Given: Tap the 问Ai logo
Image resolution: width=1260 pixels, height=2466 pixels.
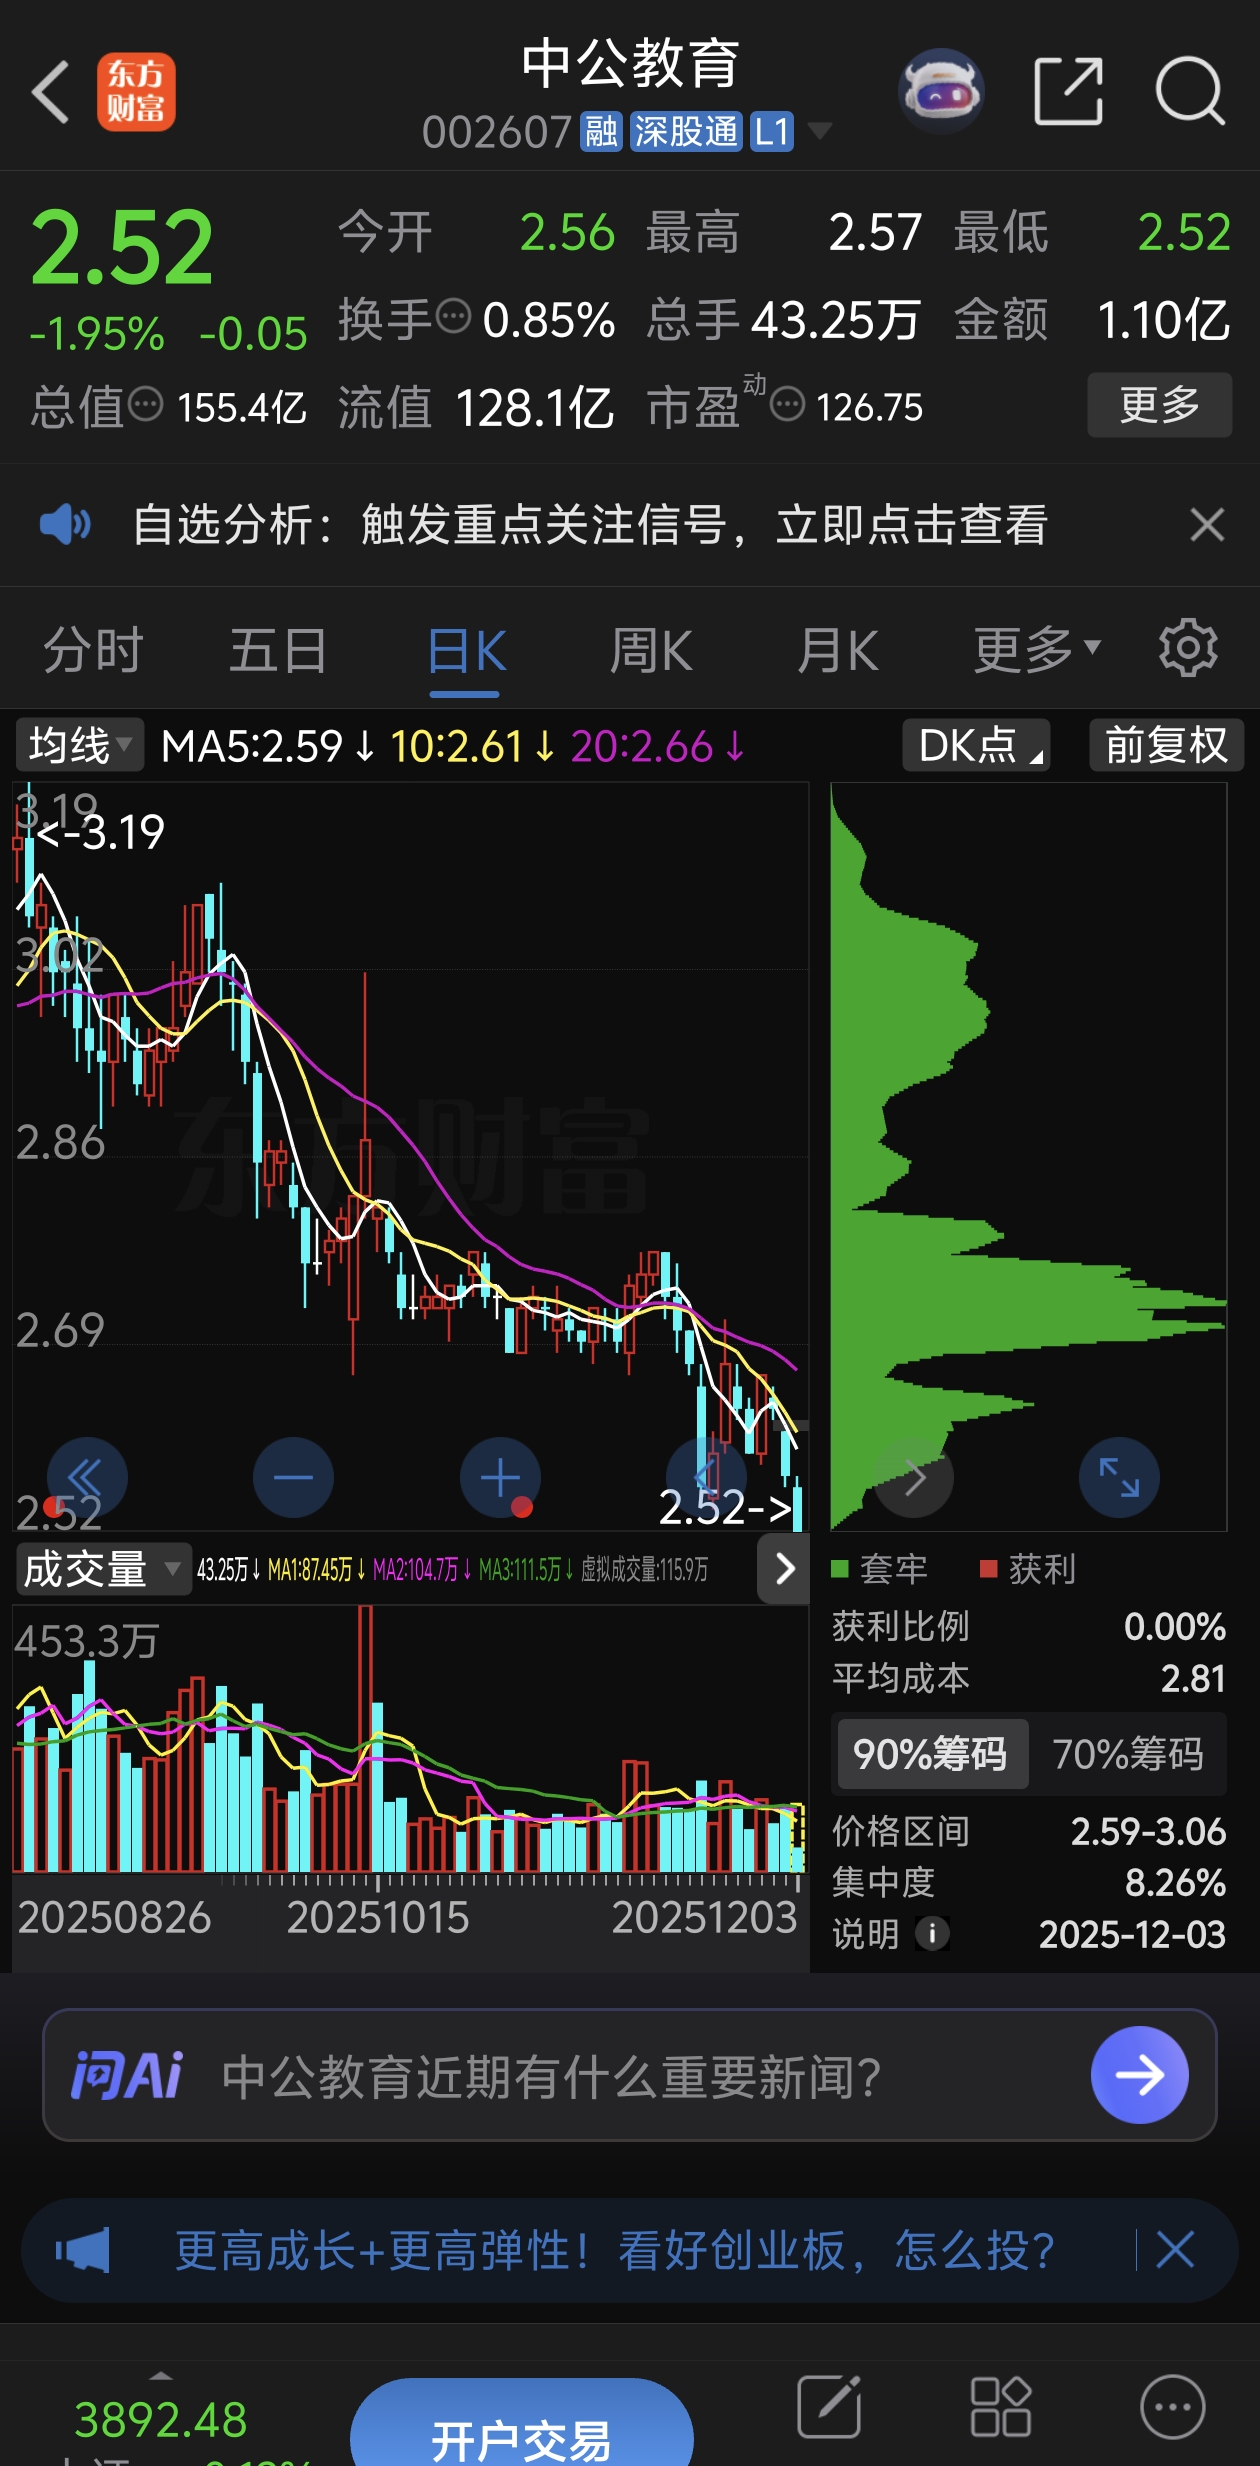Looking at the screenshot, I should (x=127, y=2075).
